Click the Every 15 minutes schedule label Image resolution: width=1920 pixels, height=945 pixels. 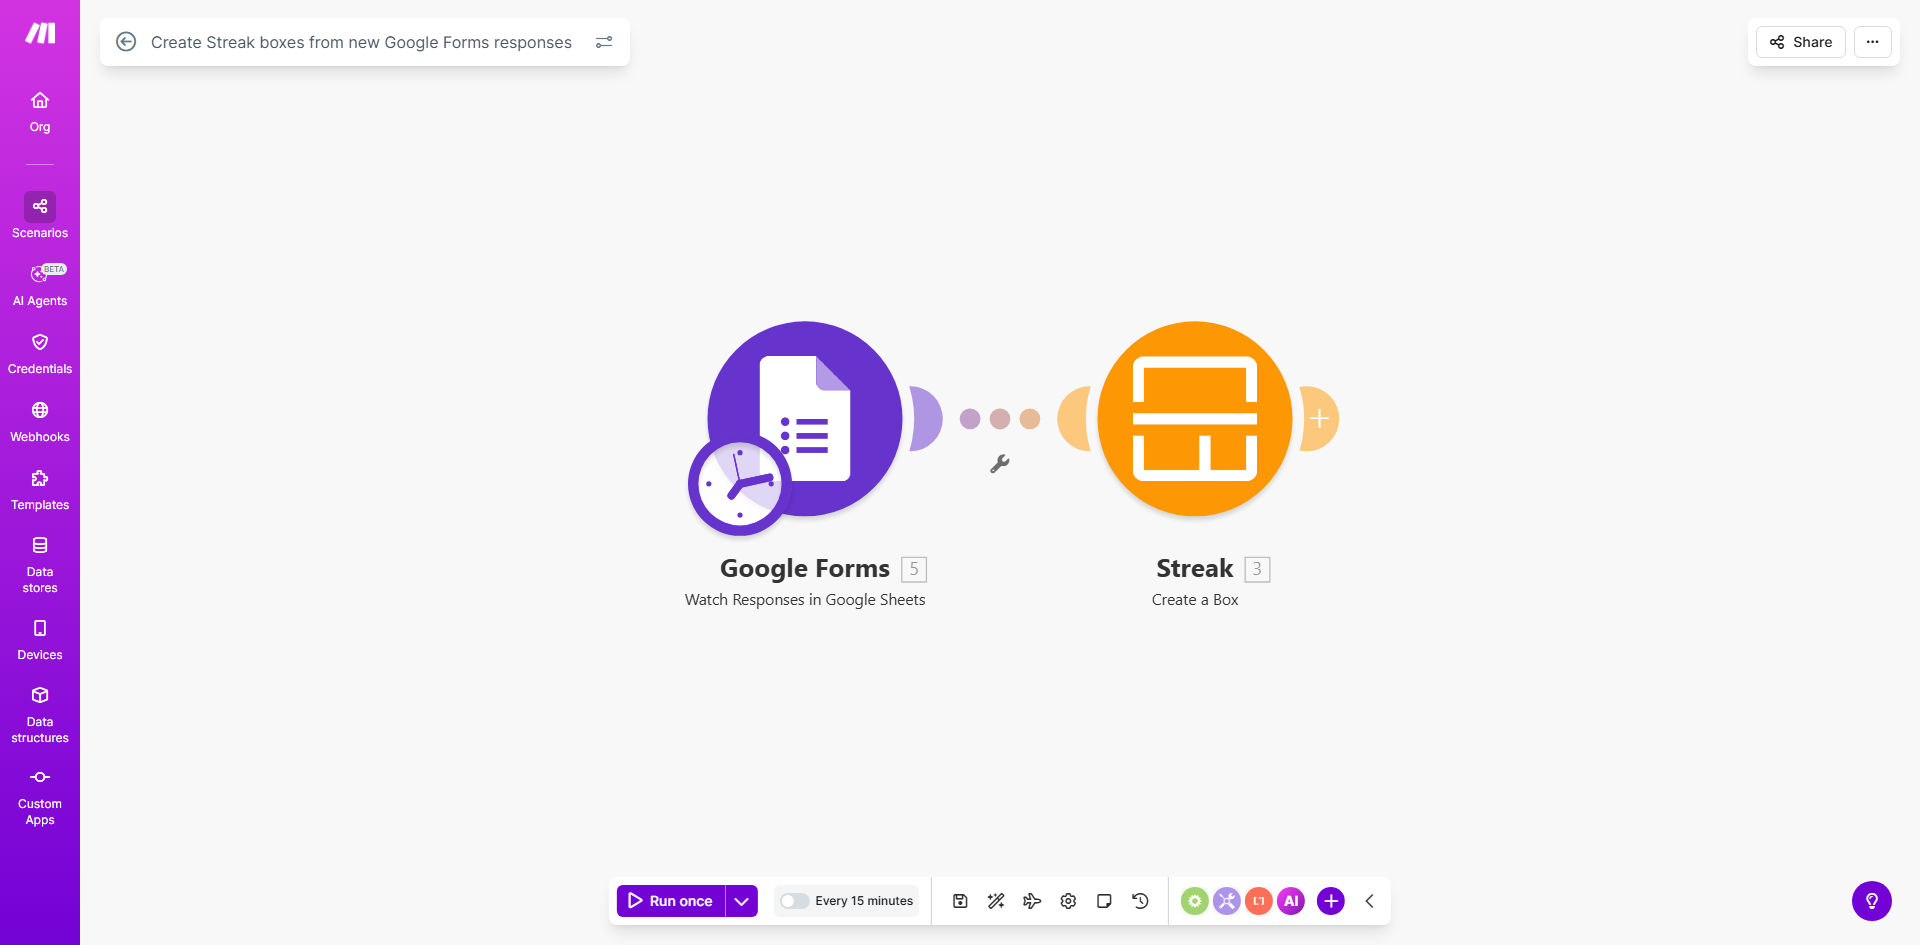coord(864,901)
